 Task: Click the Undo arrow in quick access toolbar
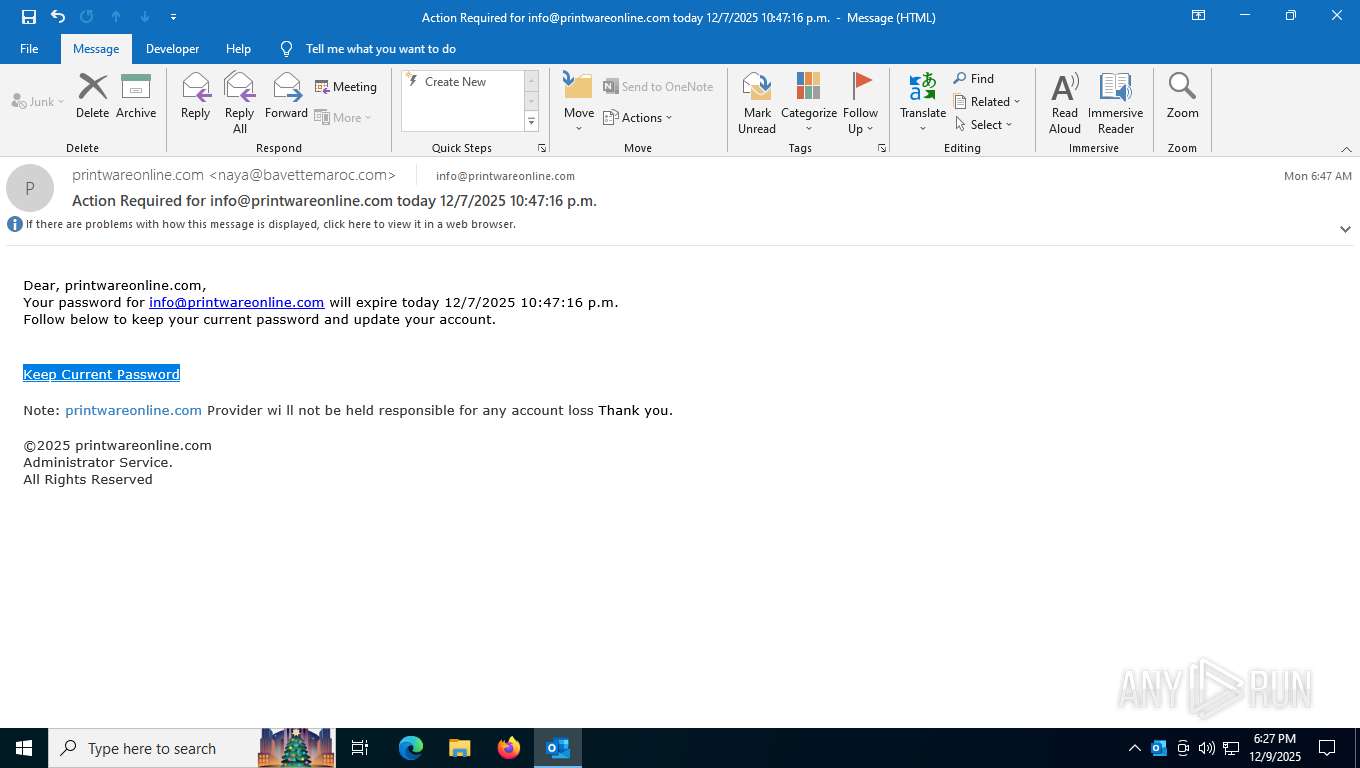58,17
